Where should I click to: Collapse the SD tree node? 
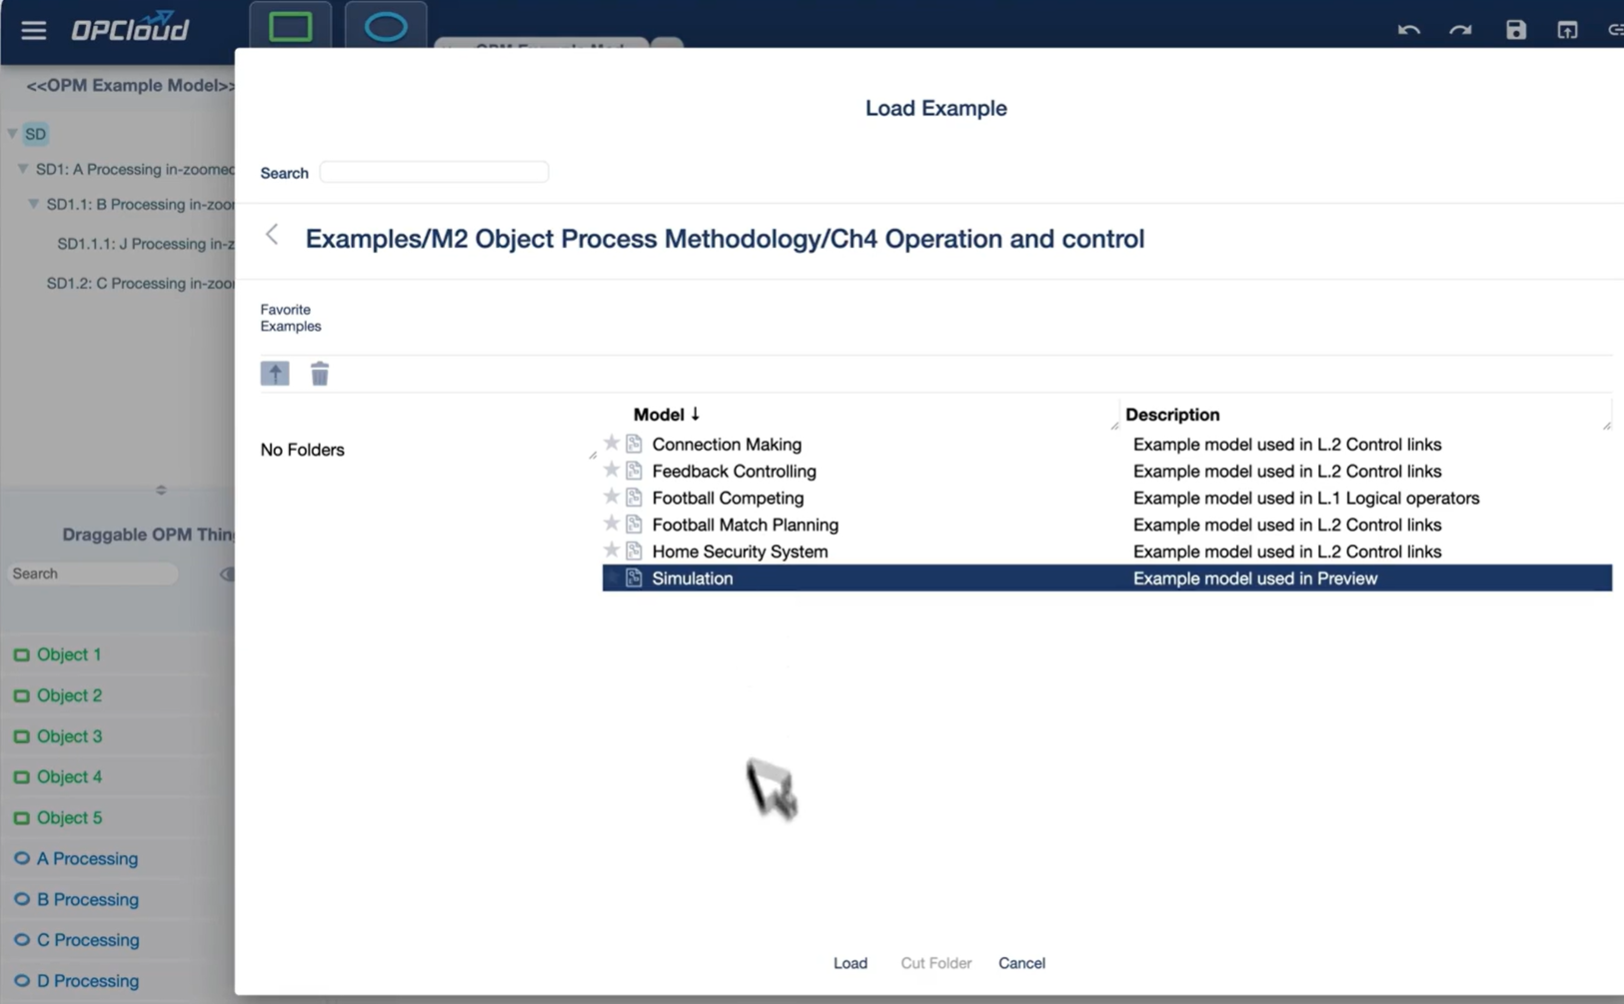[x=13, y=134]
